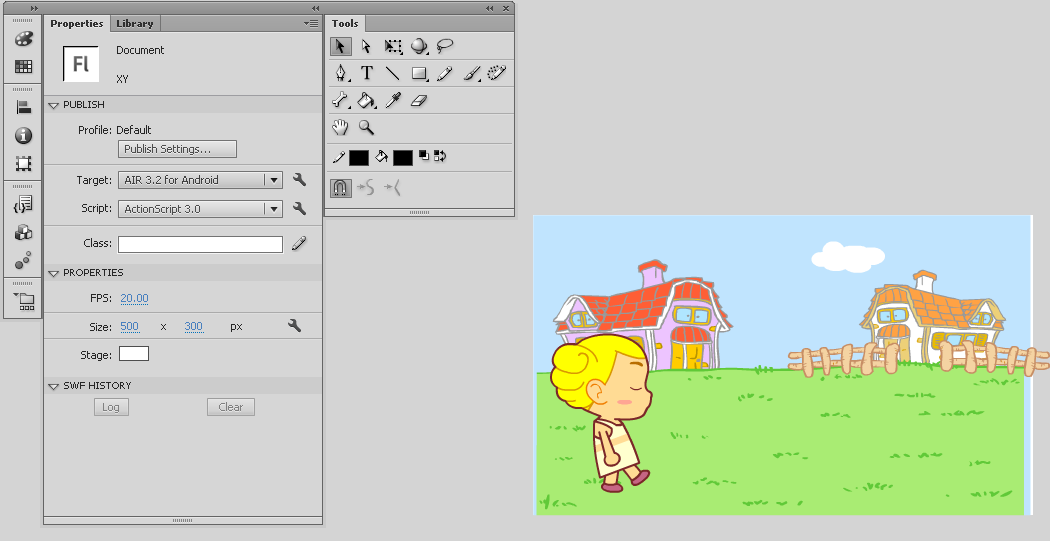
Task: Click the pencil icon next to Class field
Action: [299, 244]
